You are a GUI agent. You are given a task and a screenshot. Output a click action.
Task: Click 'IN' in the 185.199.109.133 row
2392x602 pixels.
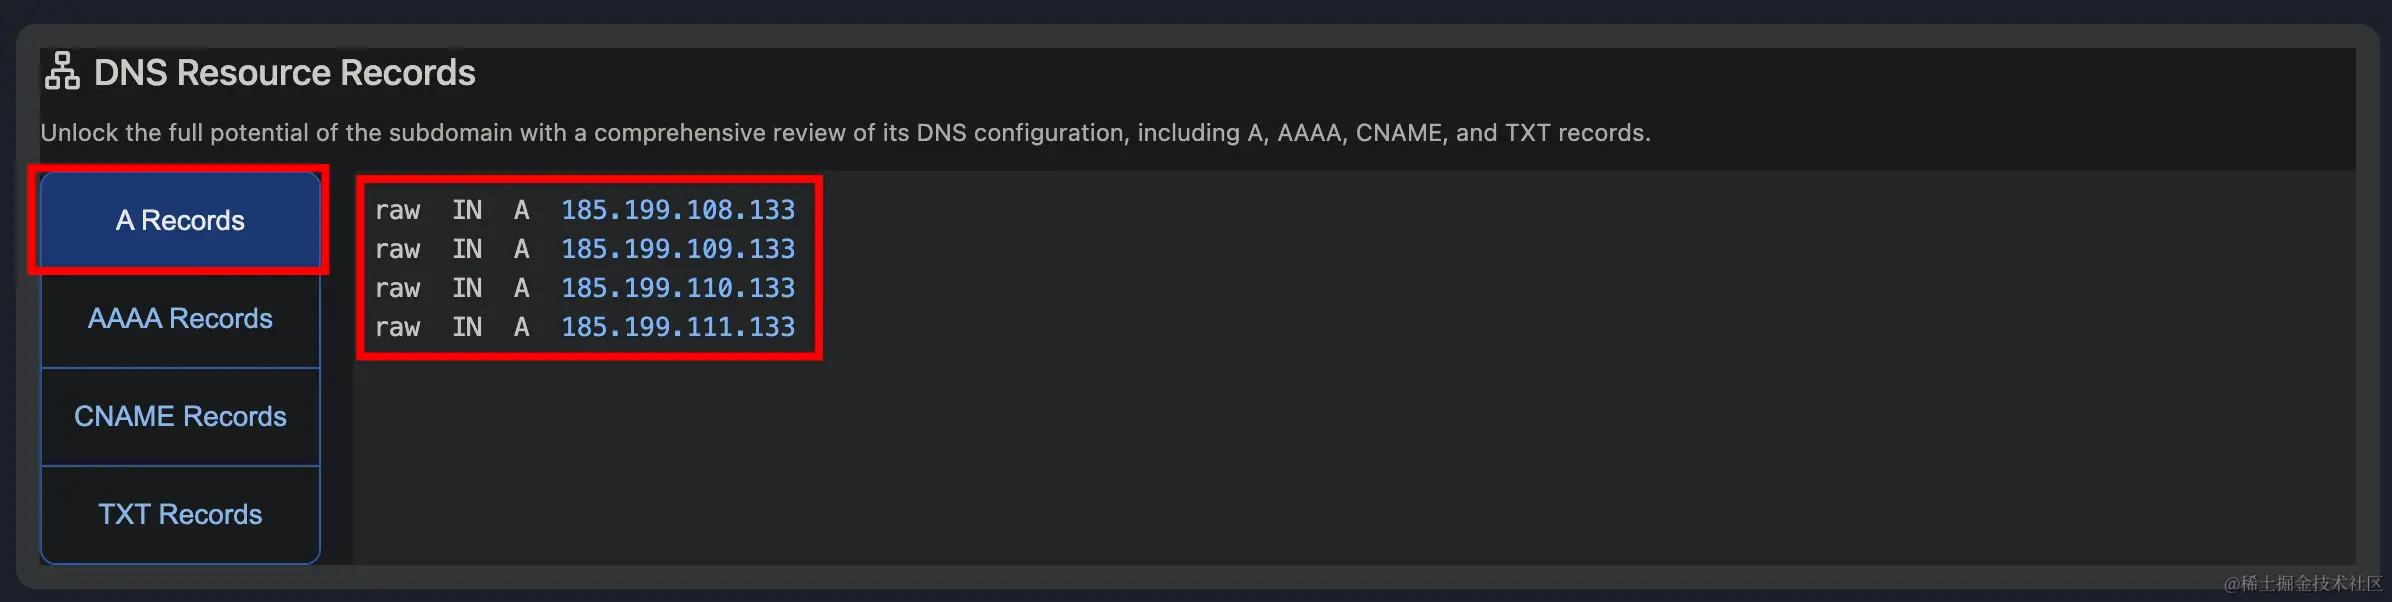point(467,249)
